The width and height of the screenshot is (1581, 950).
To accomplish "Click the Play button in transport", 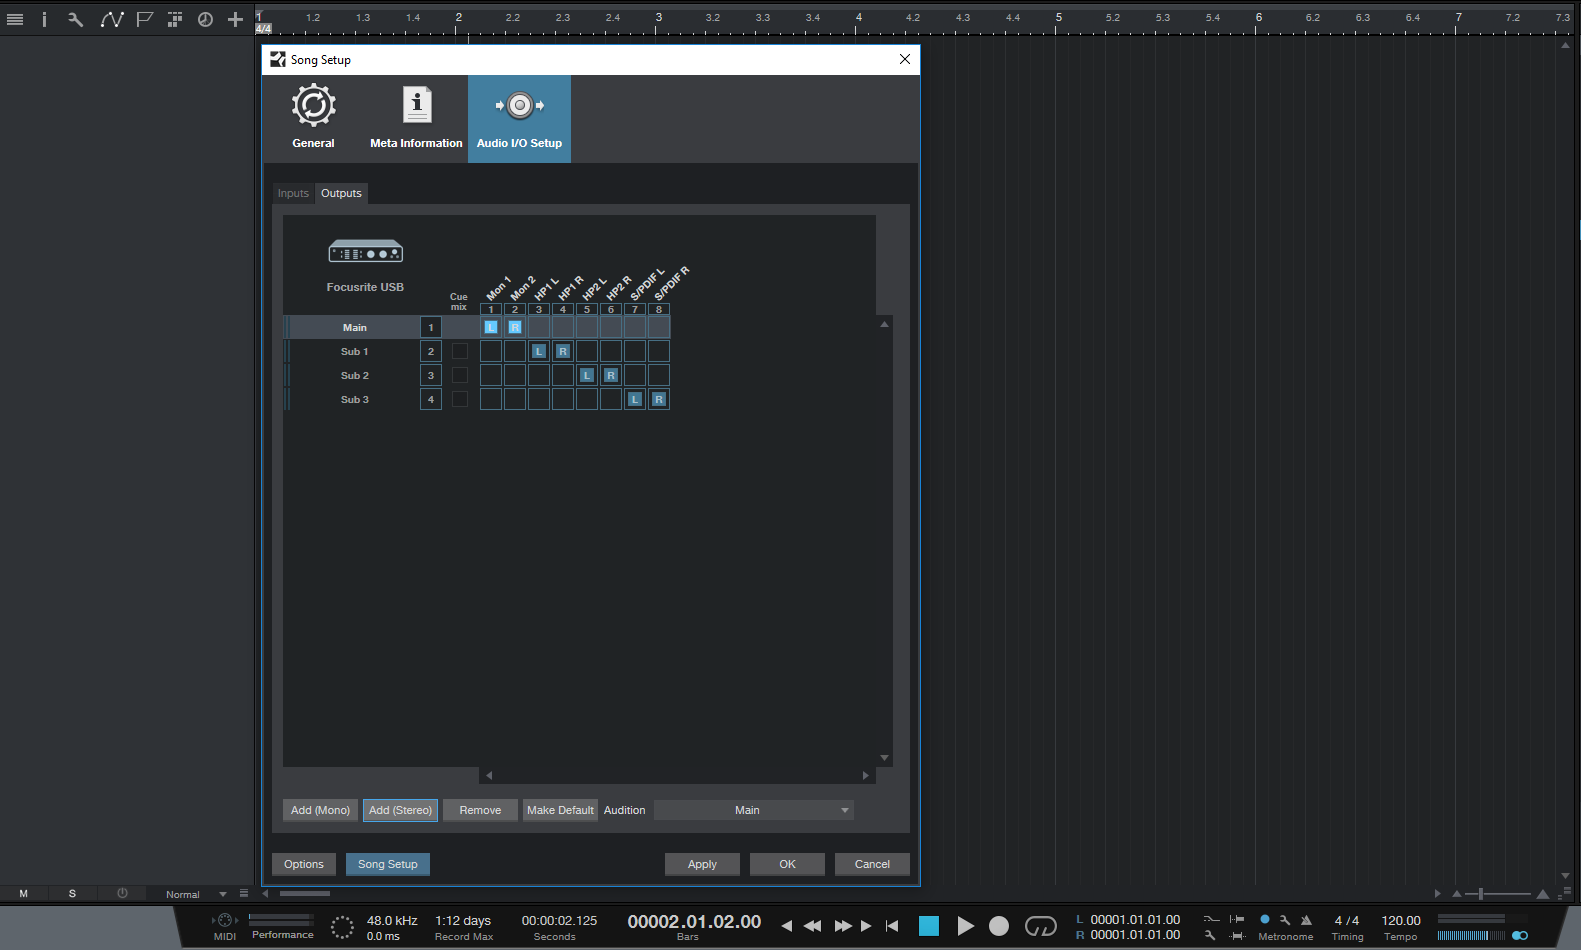I will coord(965,926).
